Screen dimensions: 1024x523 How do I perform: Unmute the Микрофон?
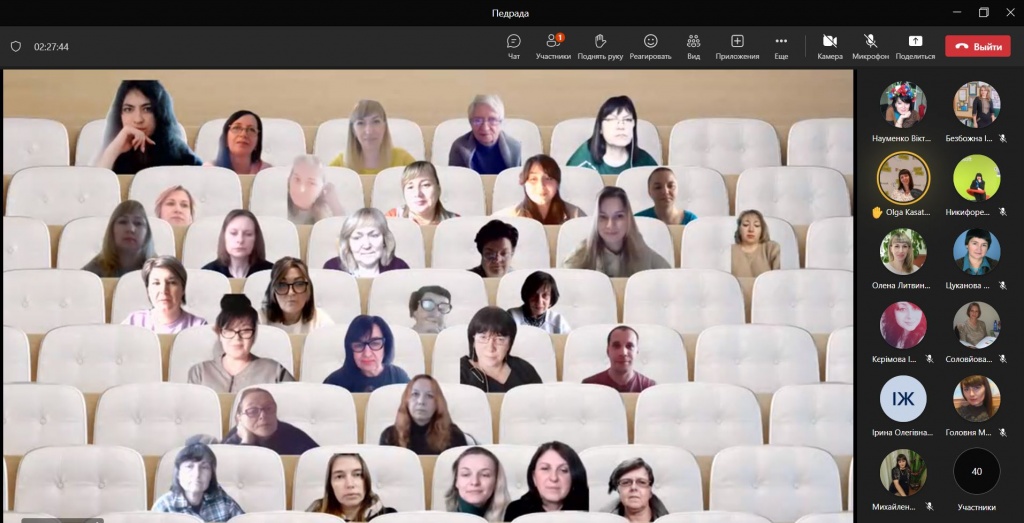coord(870,46)
